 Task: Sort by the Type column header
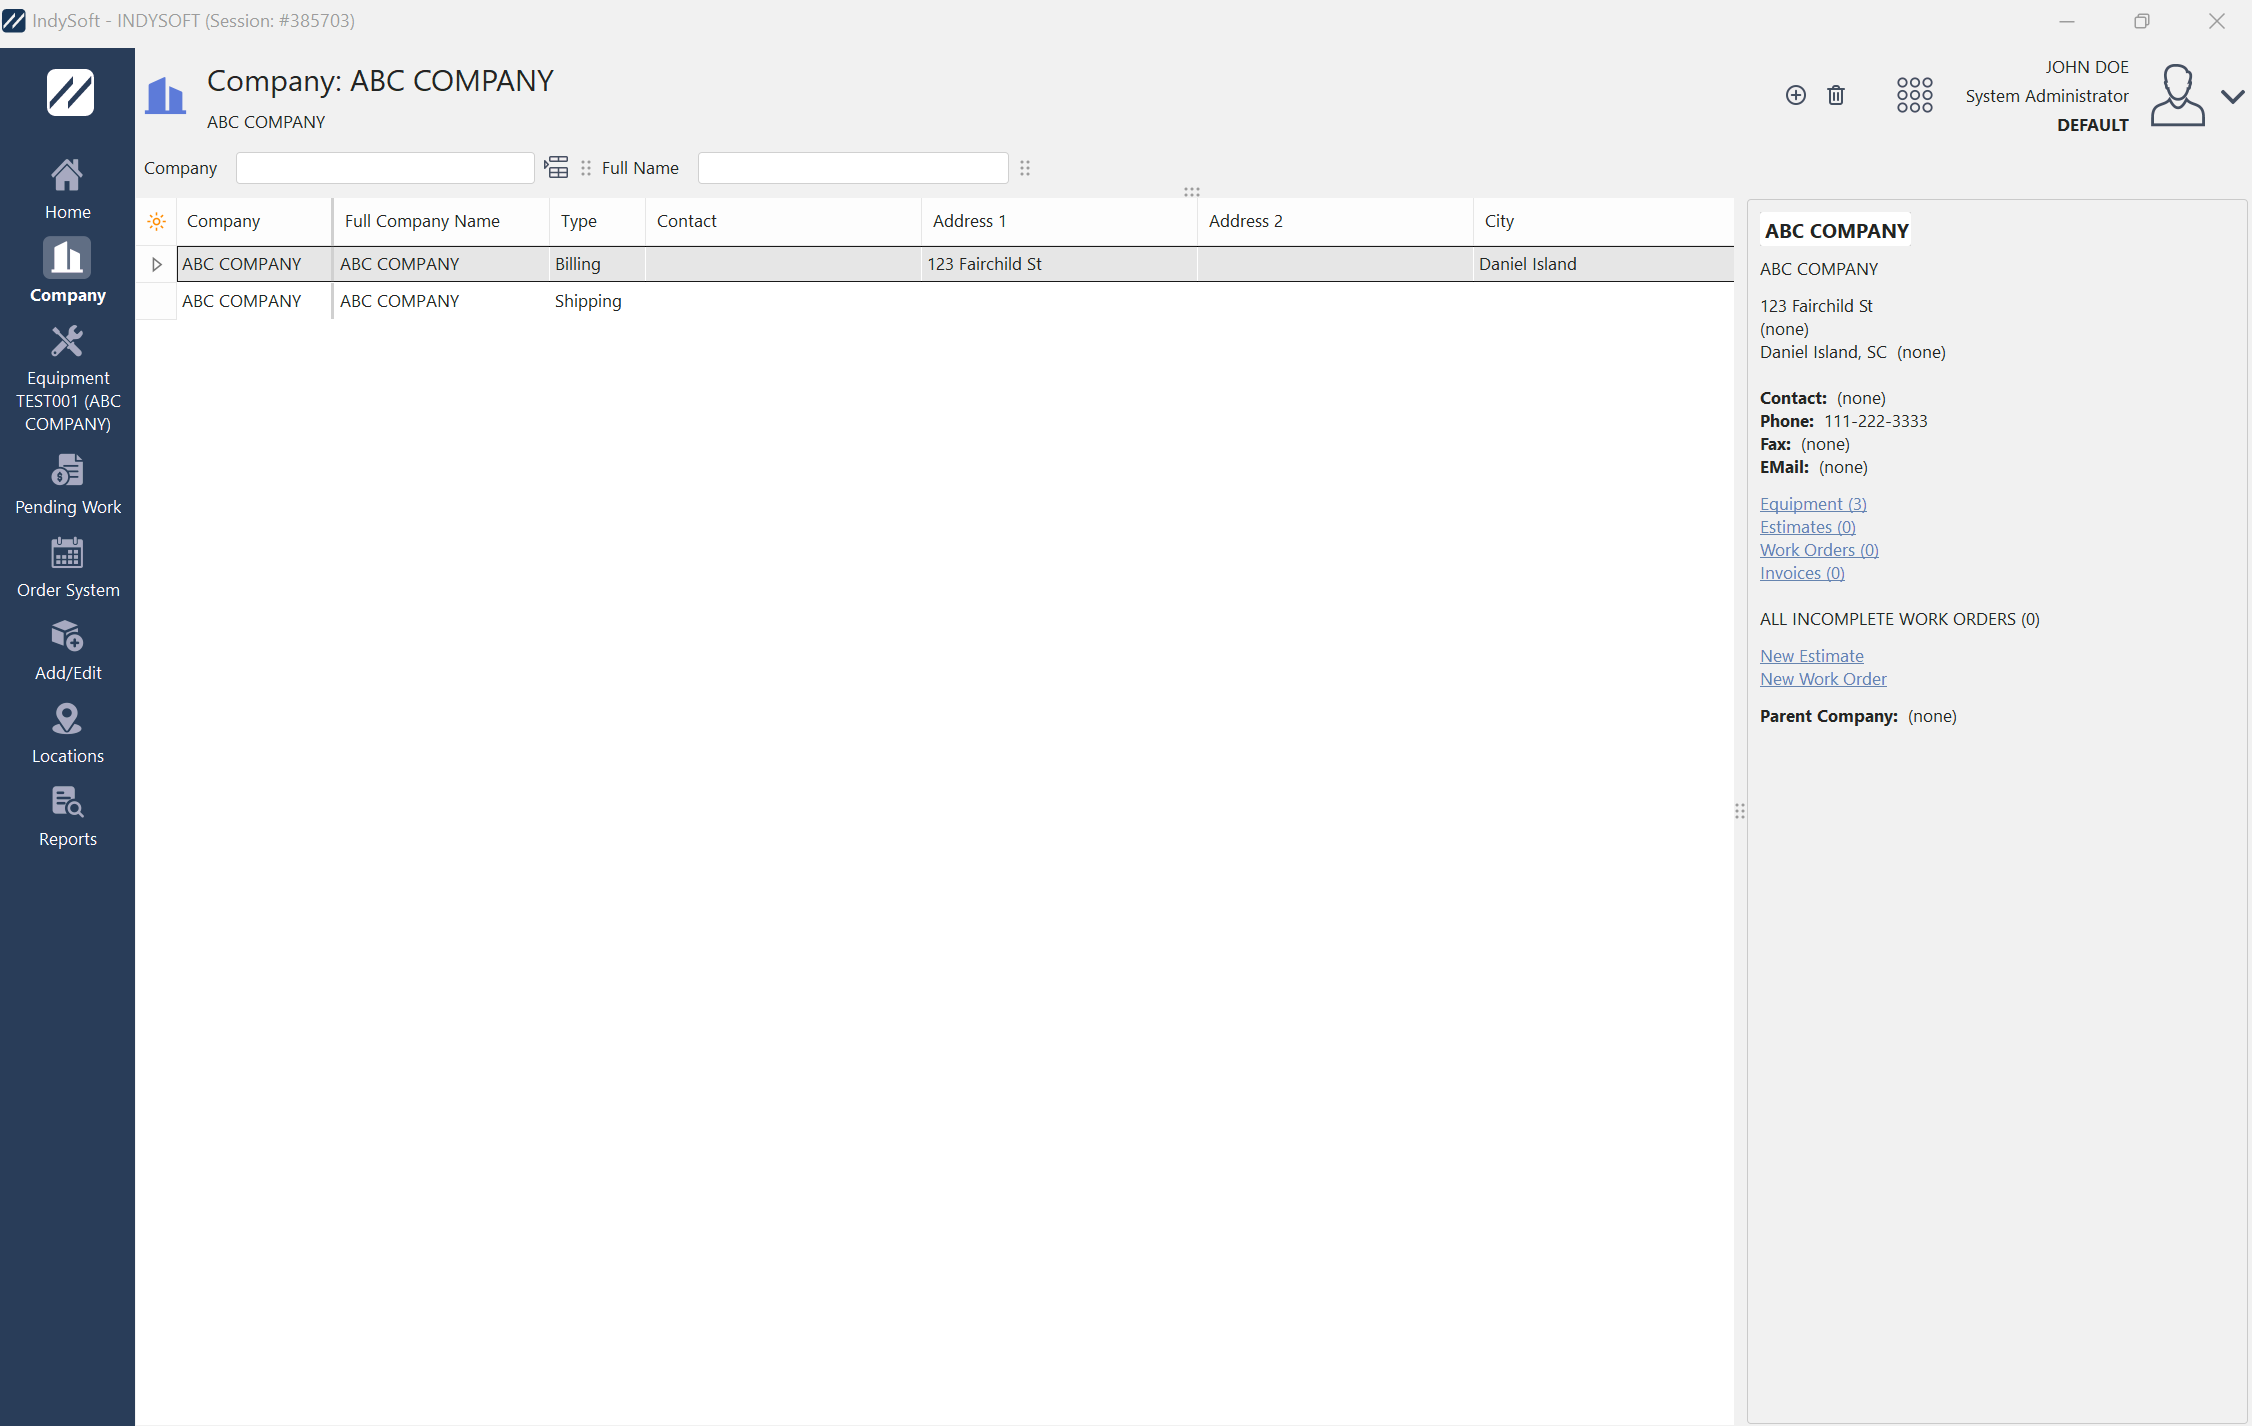[x=598, y=221]
